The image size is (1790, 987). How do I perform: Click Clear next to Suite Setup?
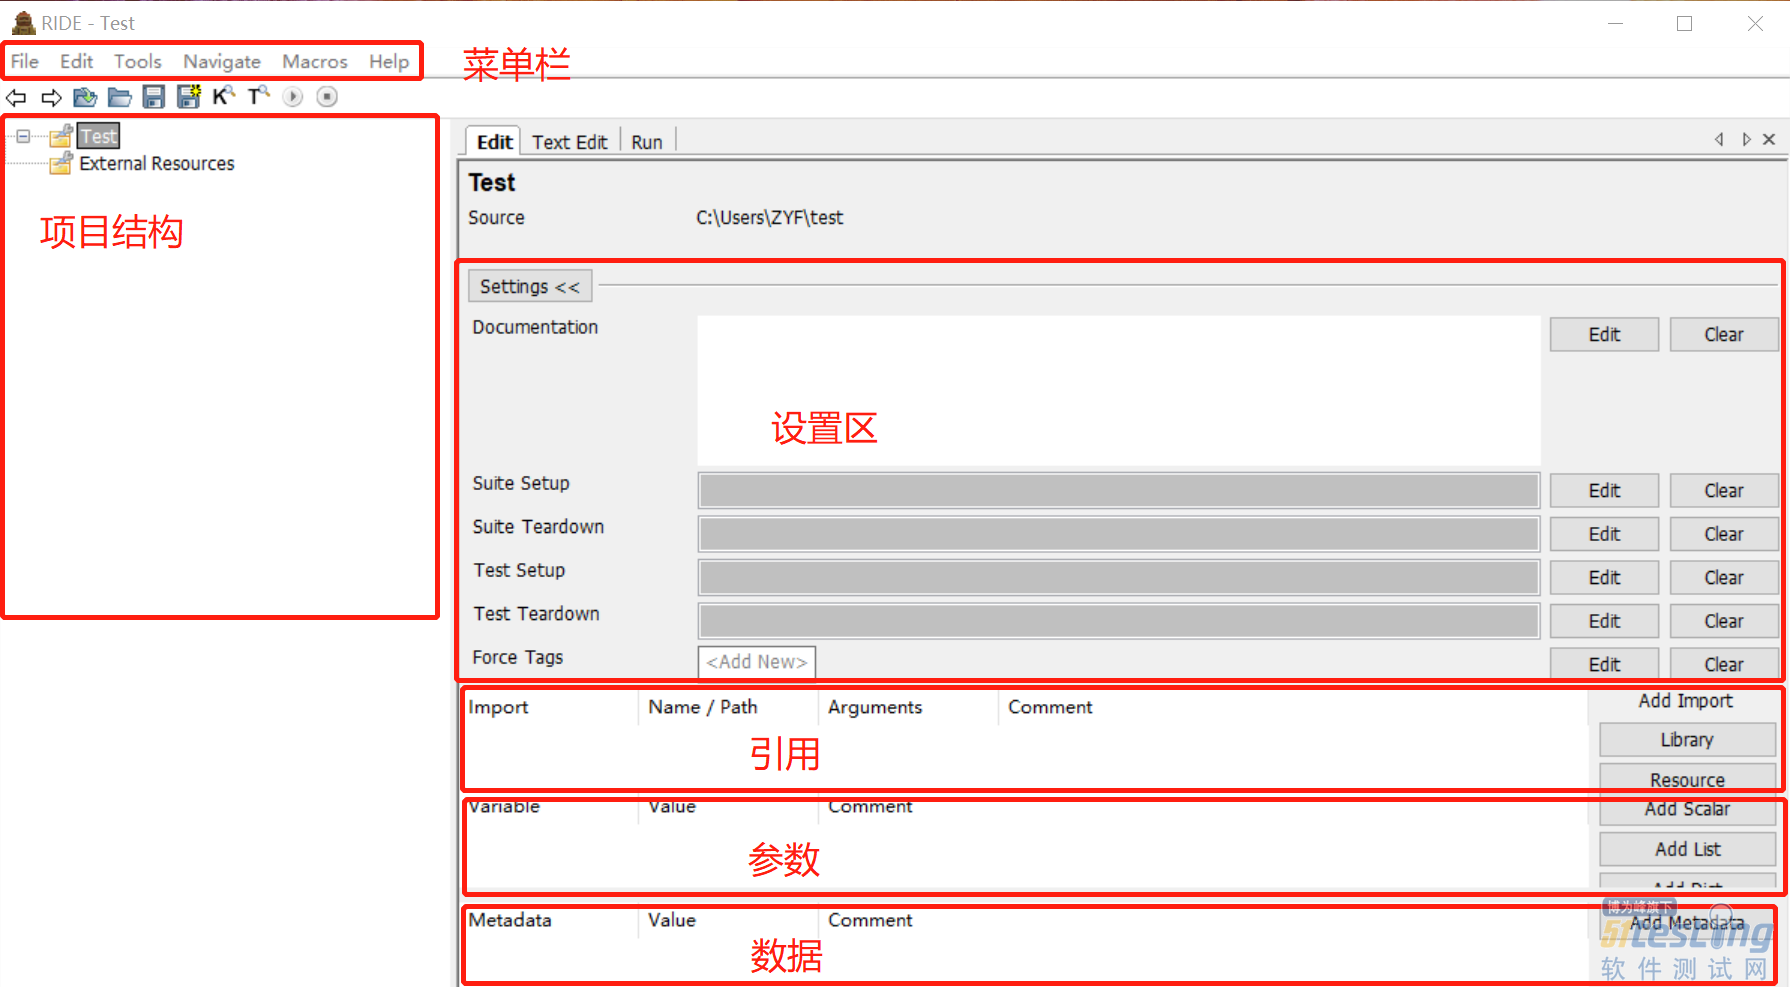pos(1723,490)
